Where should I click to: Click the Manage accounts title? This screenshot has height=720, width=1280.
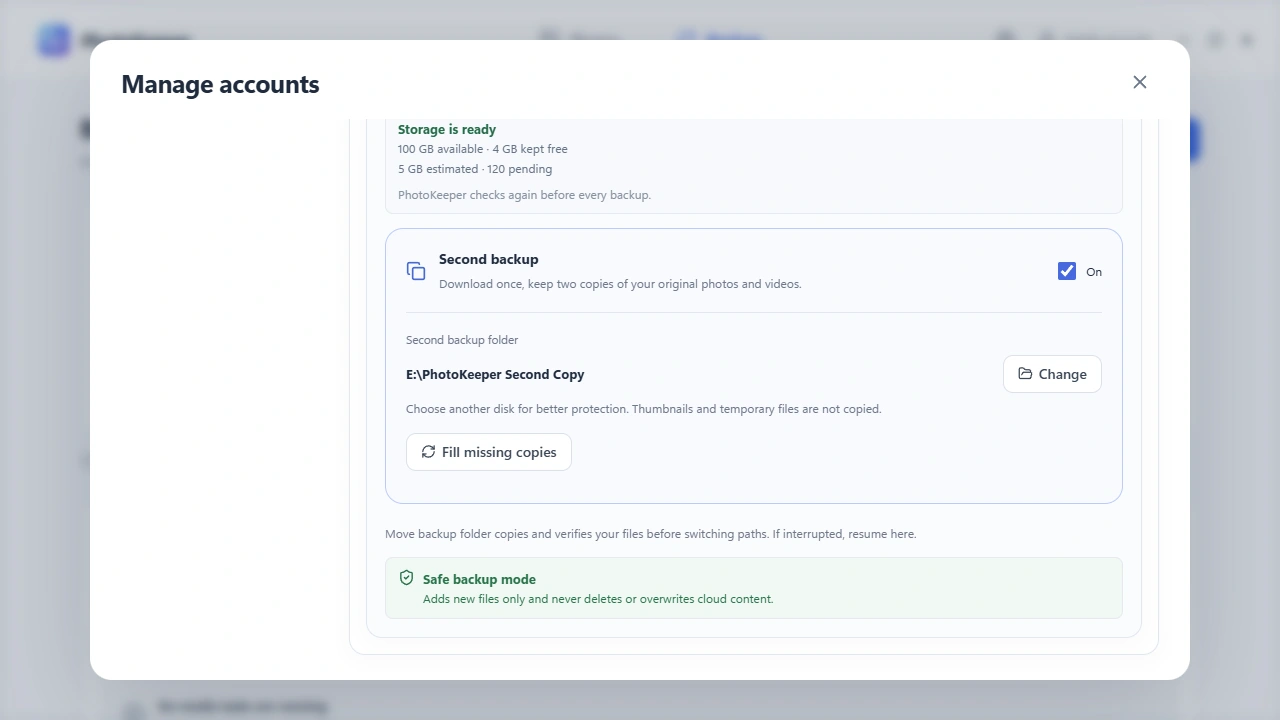(220, 84)
